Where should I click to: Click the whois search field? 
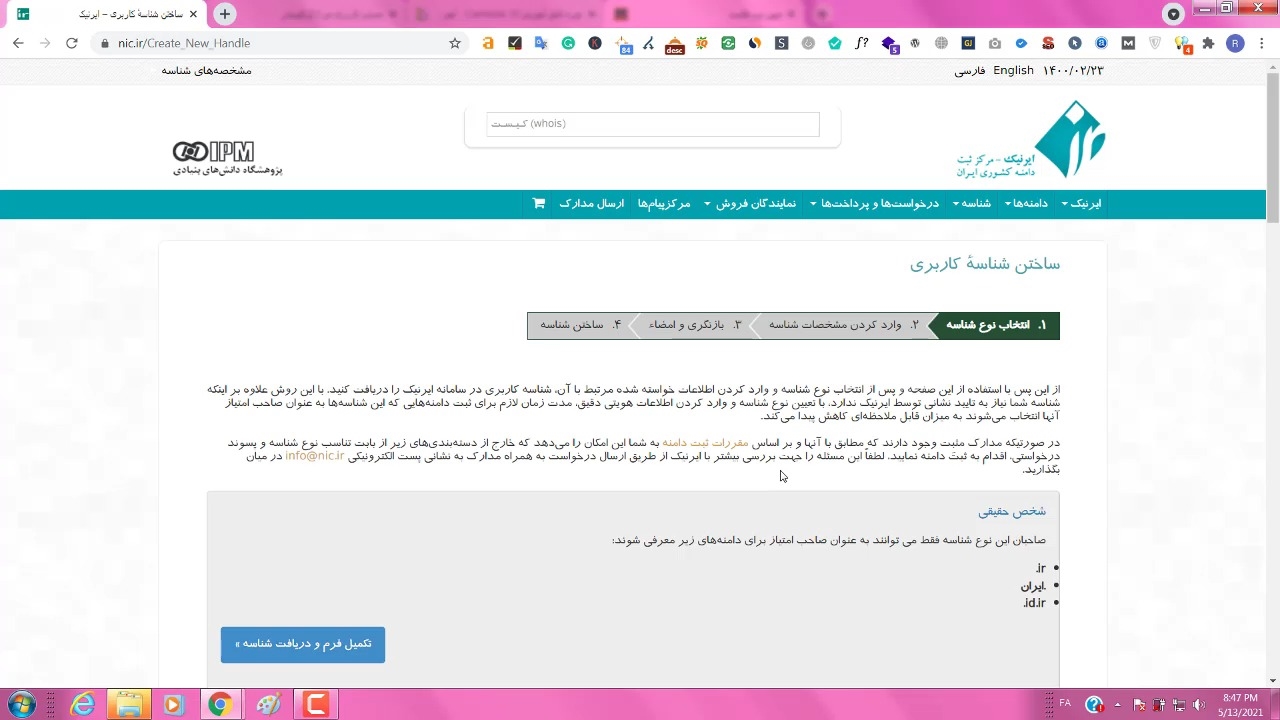coord(652,124)
